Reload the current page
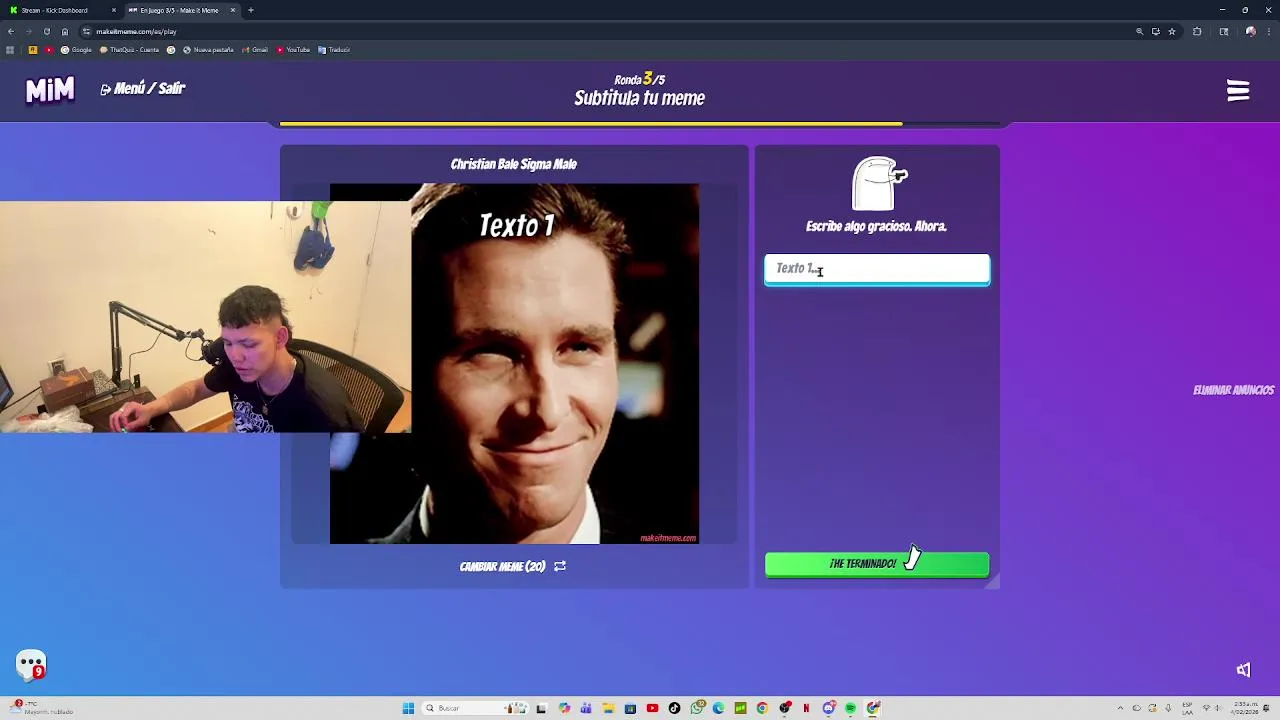Viewport: 1280px width, 720px height. [46, 31]
